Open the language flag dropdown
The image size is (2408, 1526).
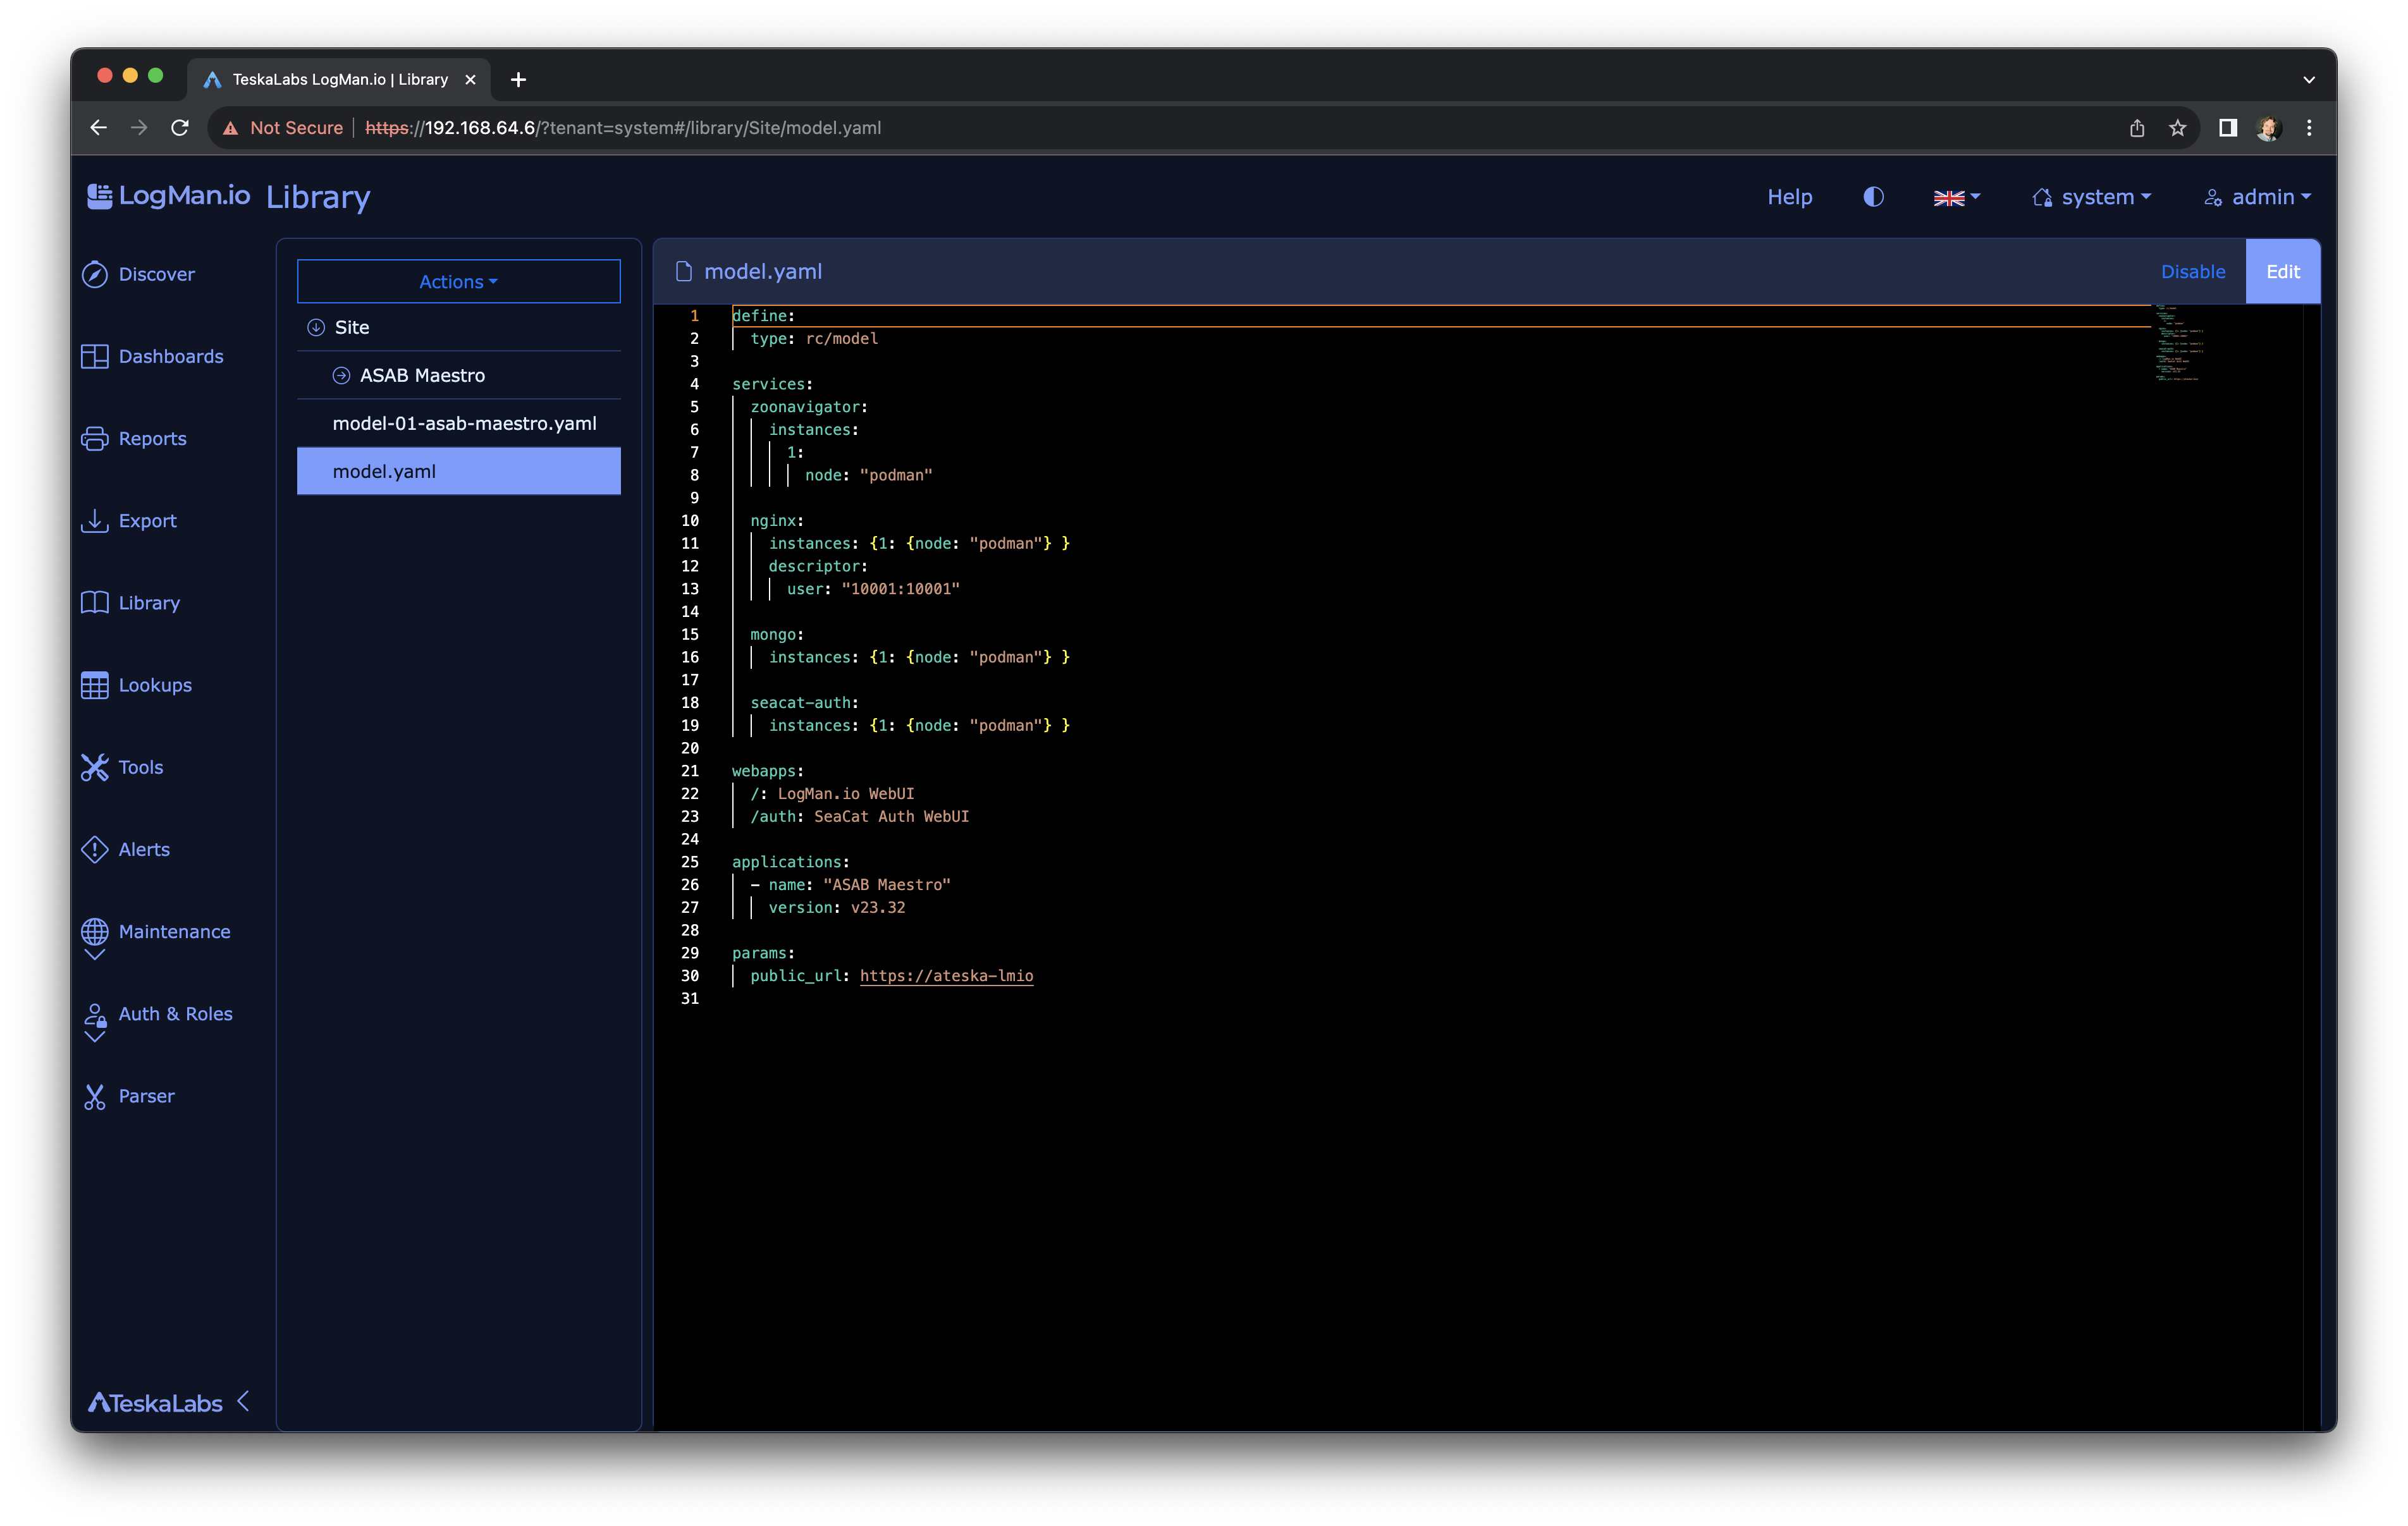pos(1956,197)
